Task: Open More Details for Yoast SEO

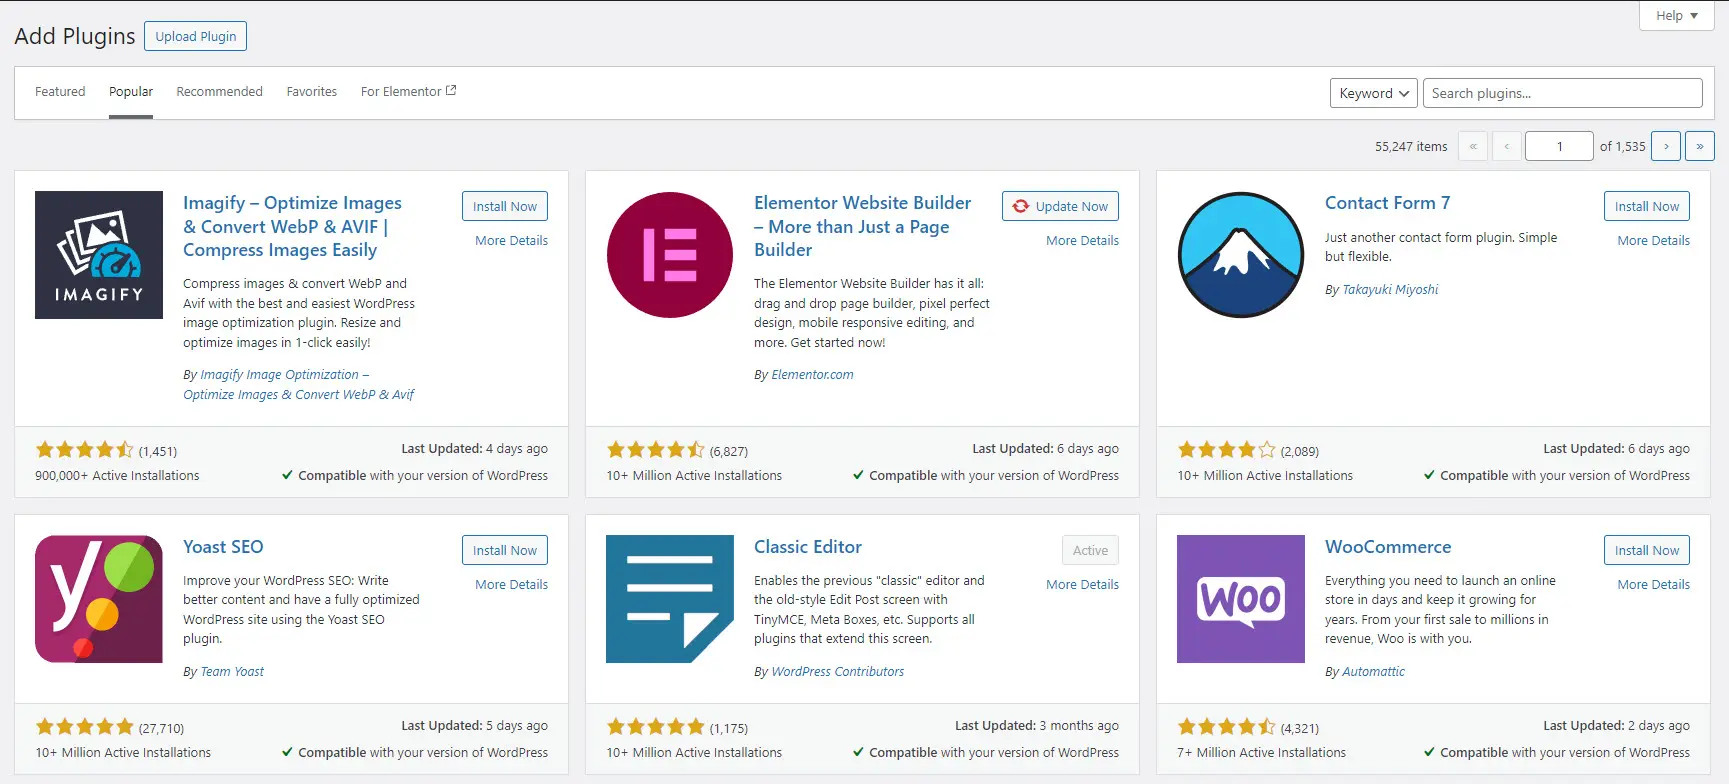Action: [511, 584]
